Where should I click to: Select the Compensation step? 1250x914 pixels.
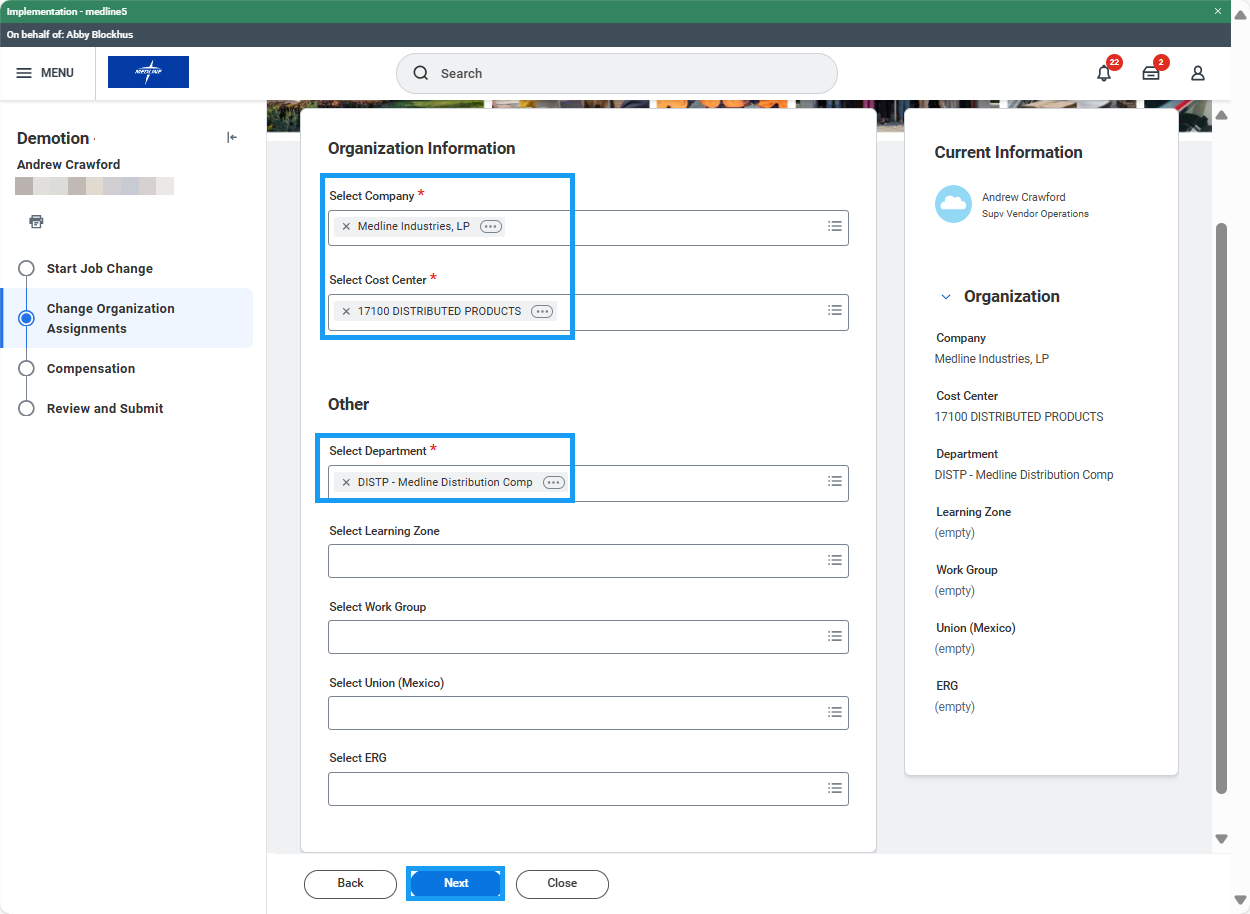click(x=90, y=369)
